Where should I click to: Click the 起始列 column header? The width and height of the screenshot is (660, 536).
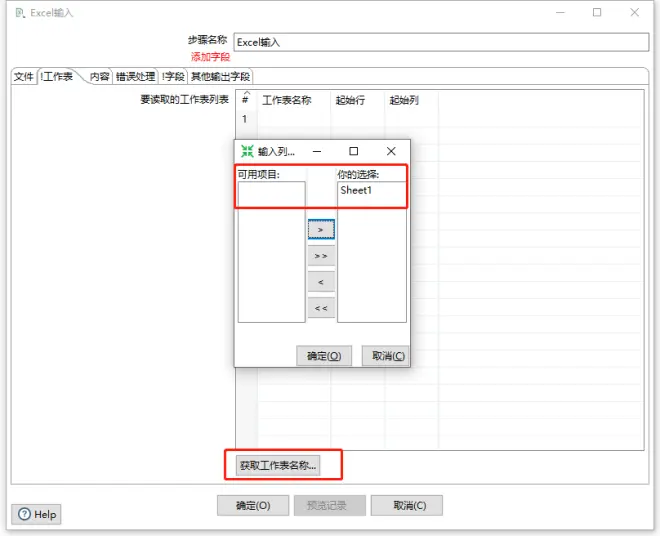pos(412,100)
